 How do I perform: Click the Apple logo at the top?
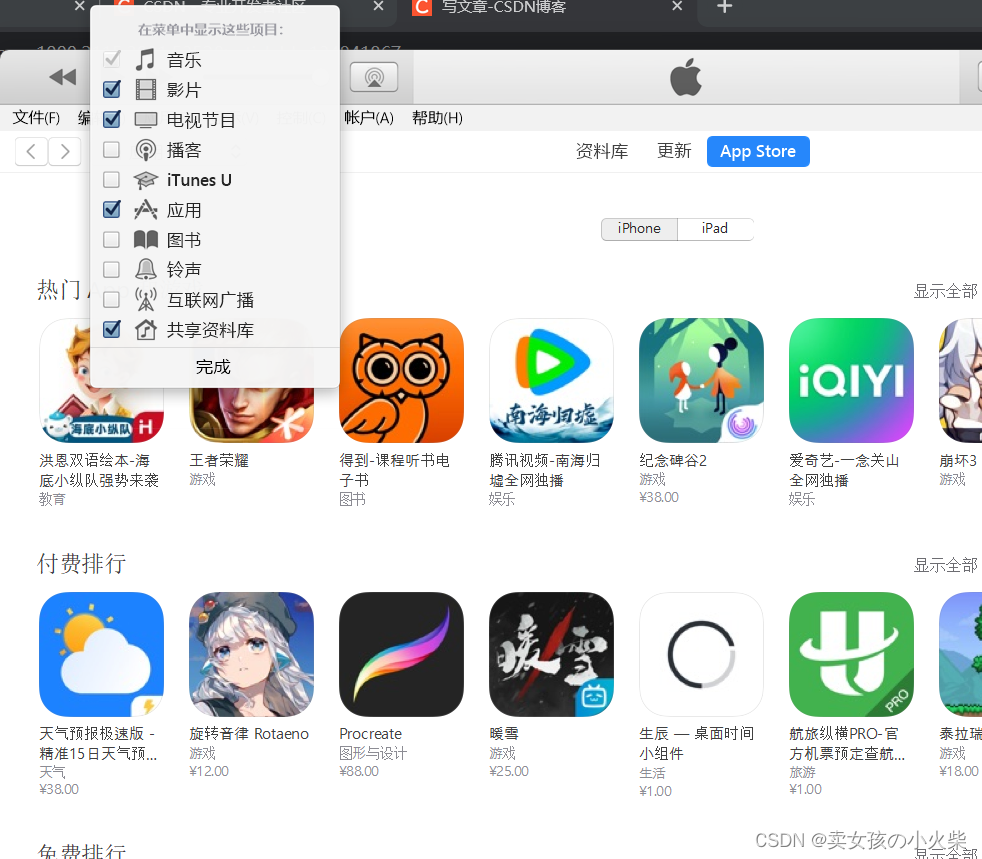tap(685, 77)
